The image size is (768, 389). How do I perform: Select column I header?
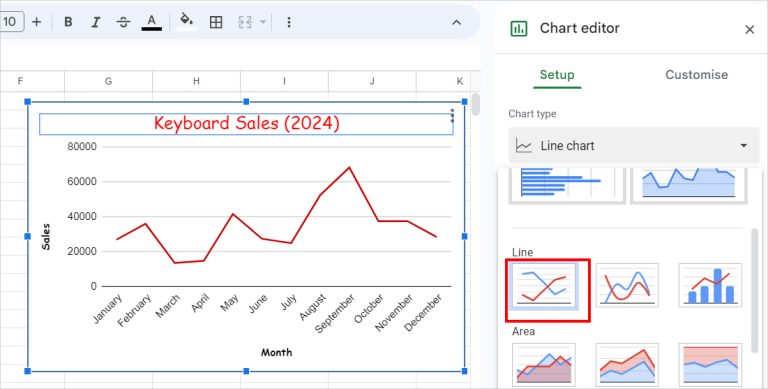click(284, 81)
